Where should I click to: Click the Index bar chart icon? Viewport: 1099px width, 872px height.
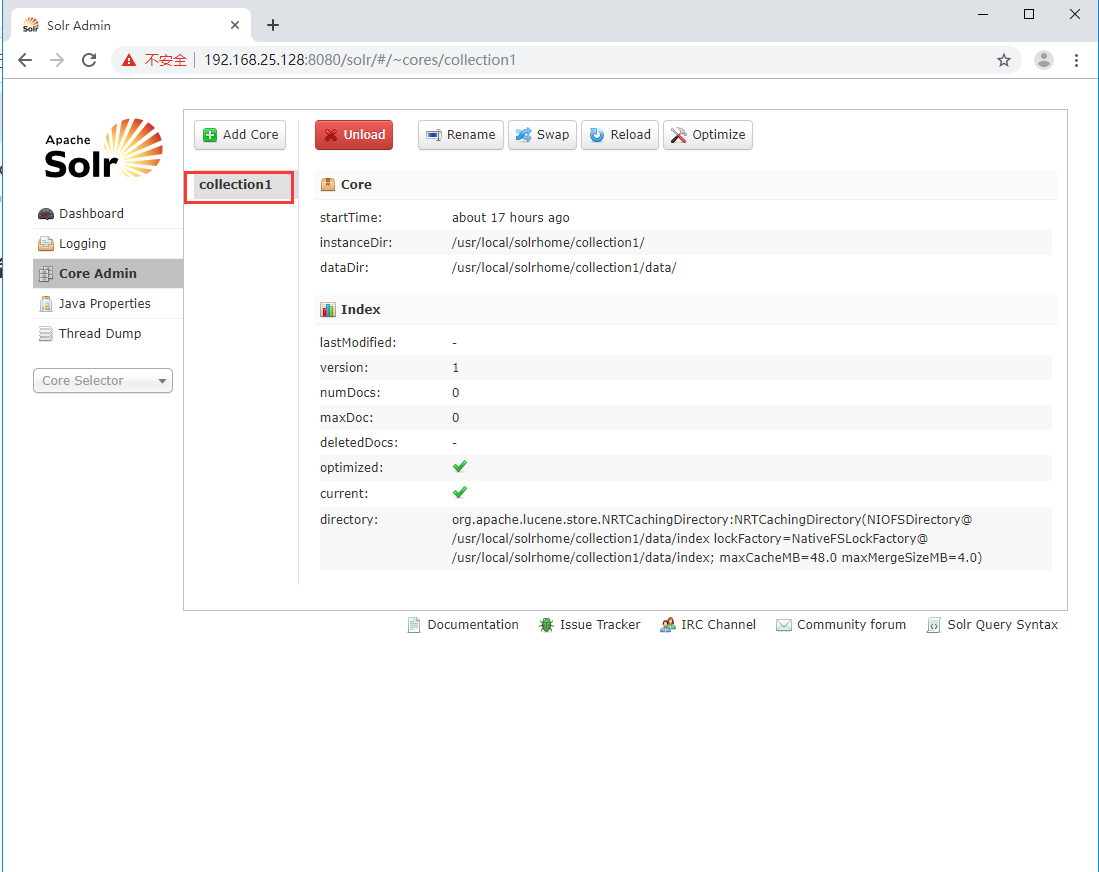pyautogui.click(x=327, y=310)
